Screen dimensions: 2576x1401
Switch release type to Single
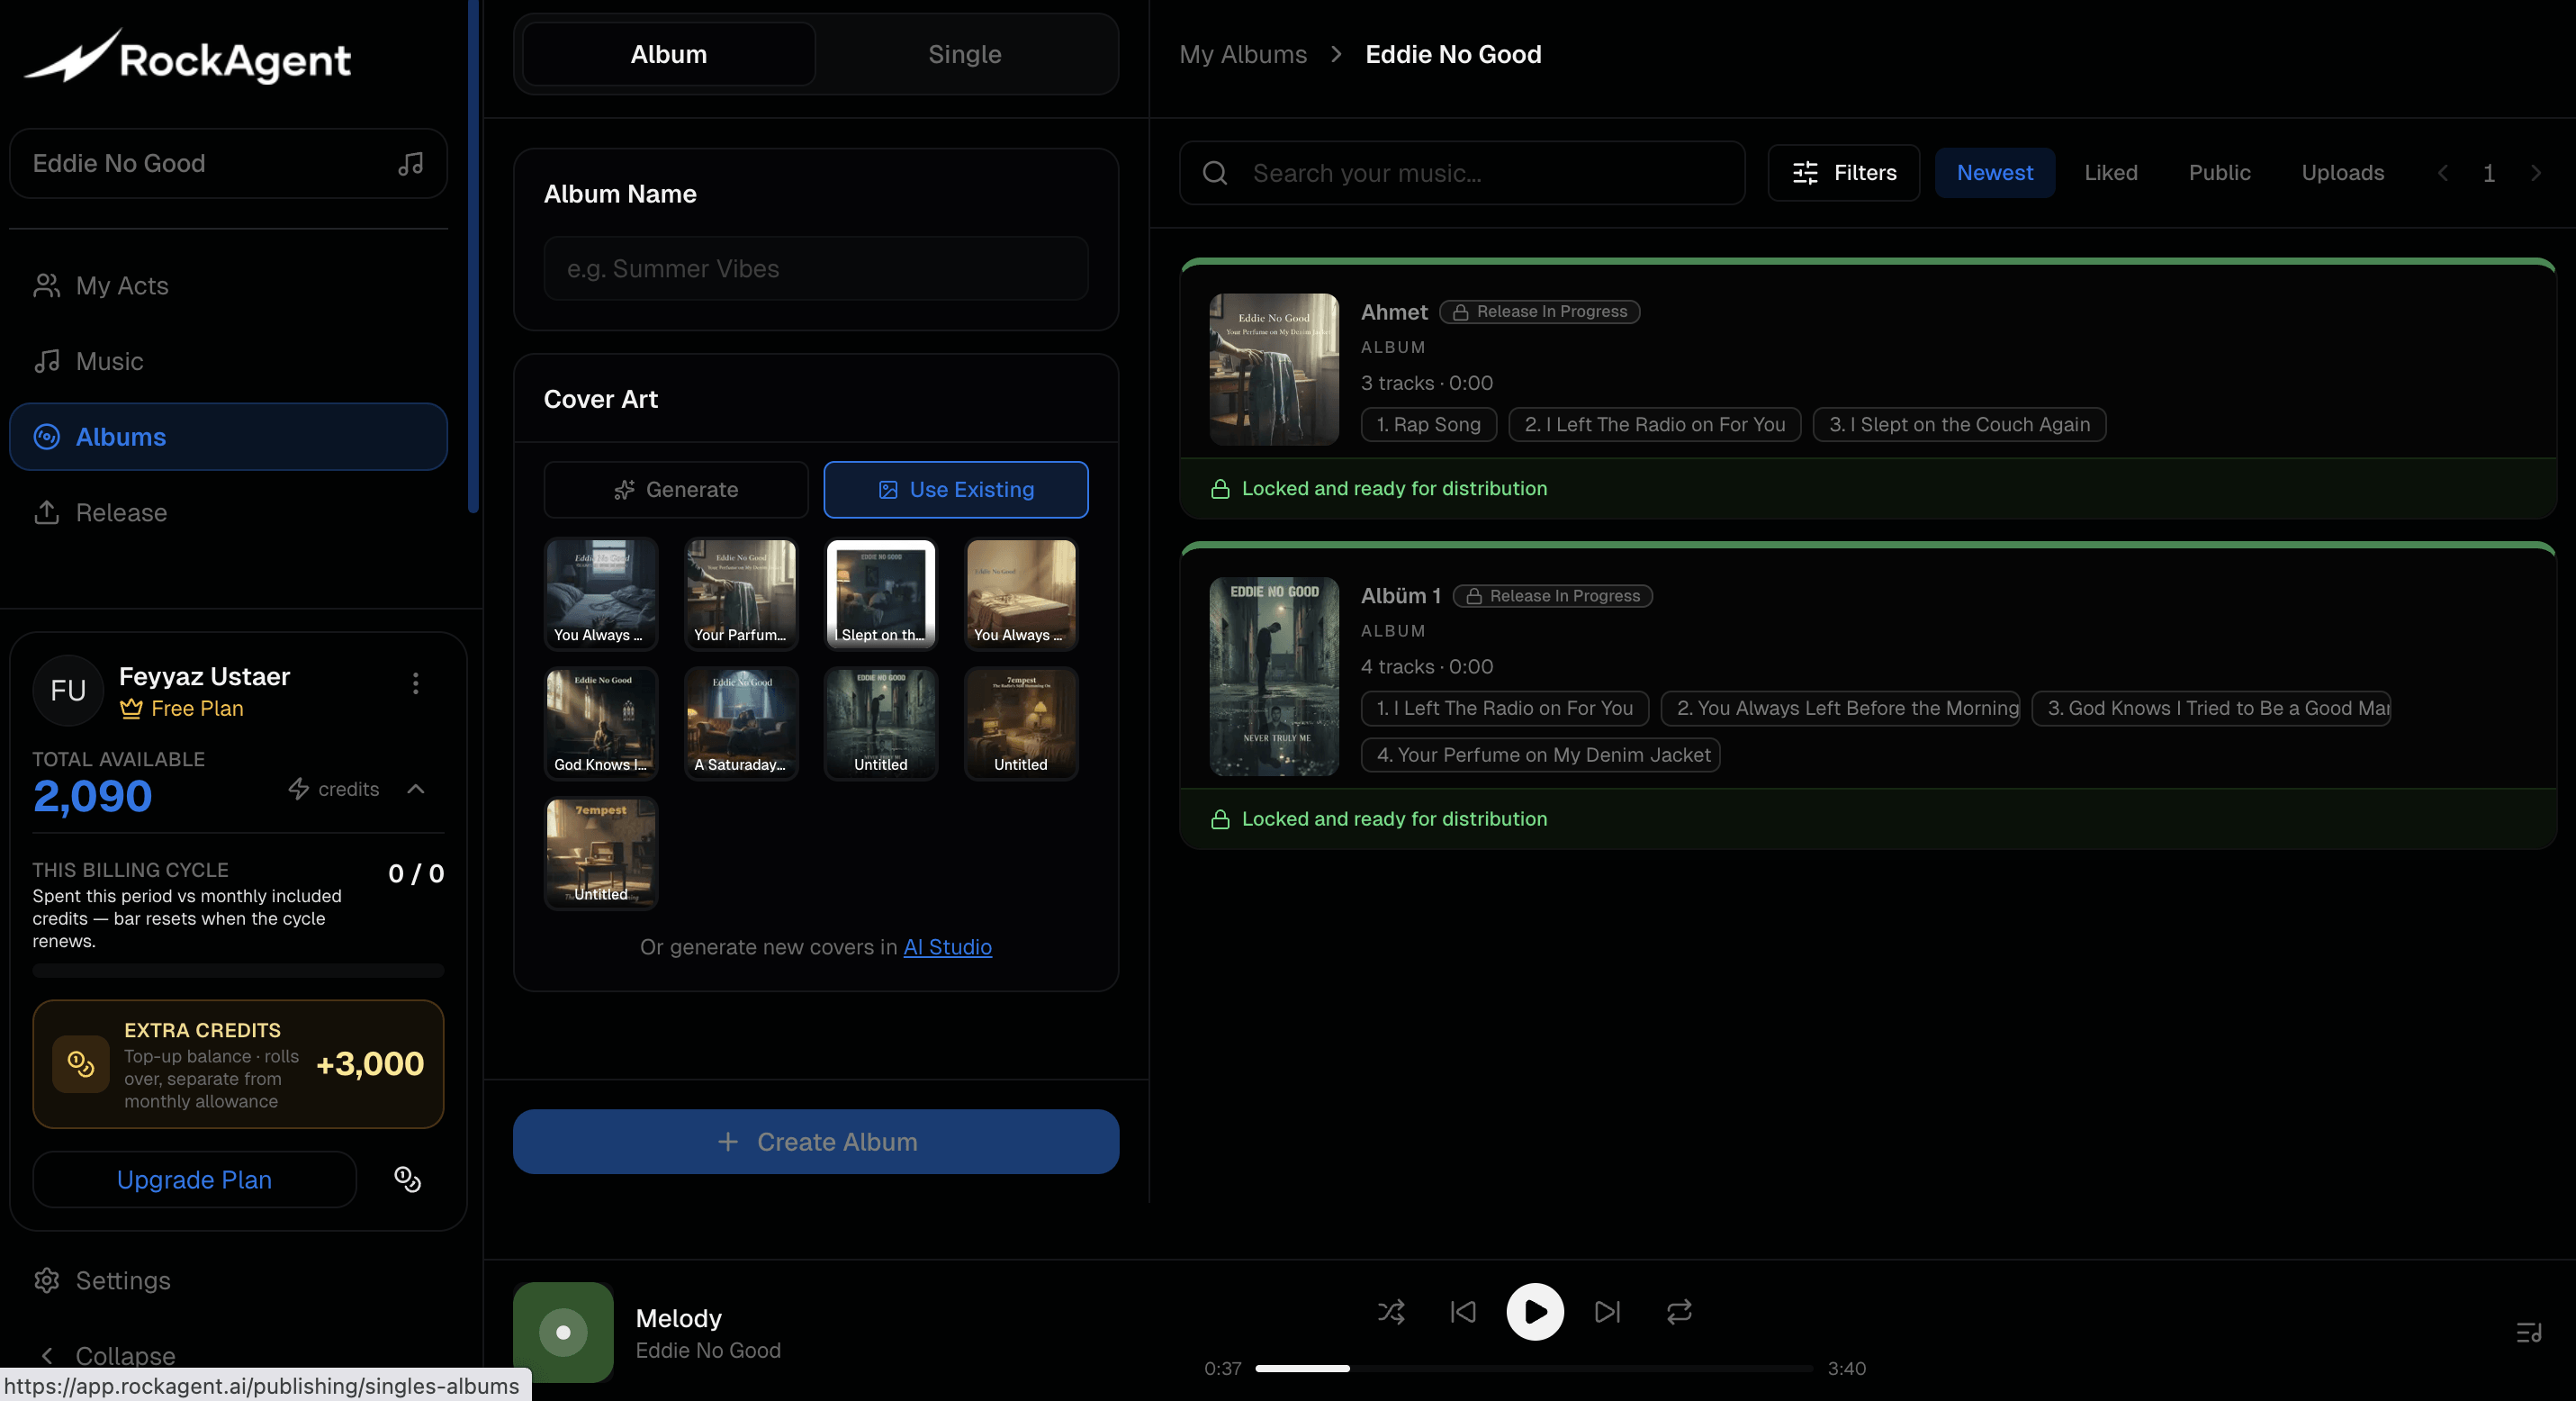(x=964, y=54)
